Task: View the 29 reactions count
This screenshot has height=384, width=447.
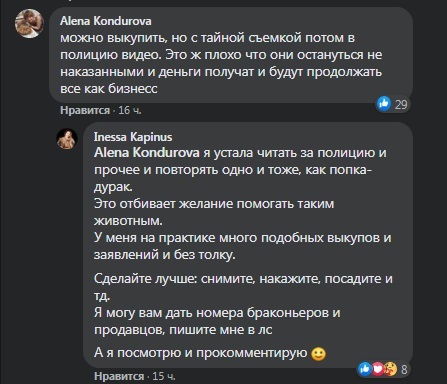Action: point(401,105)
